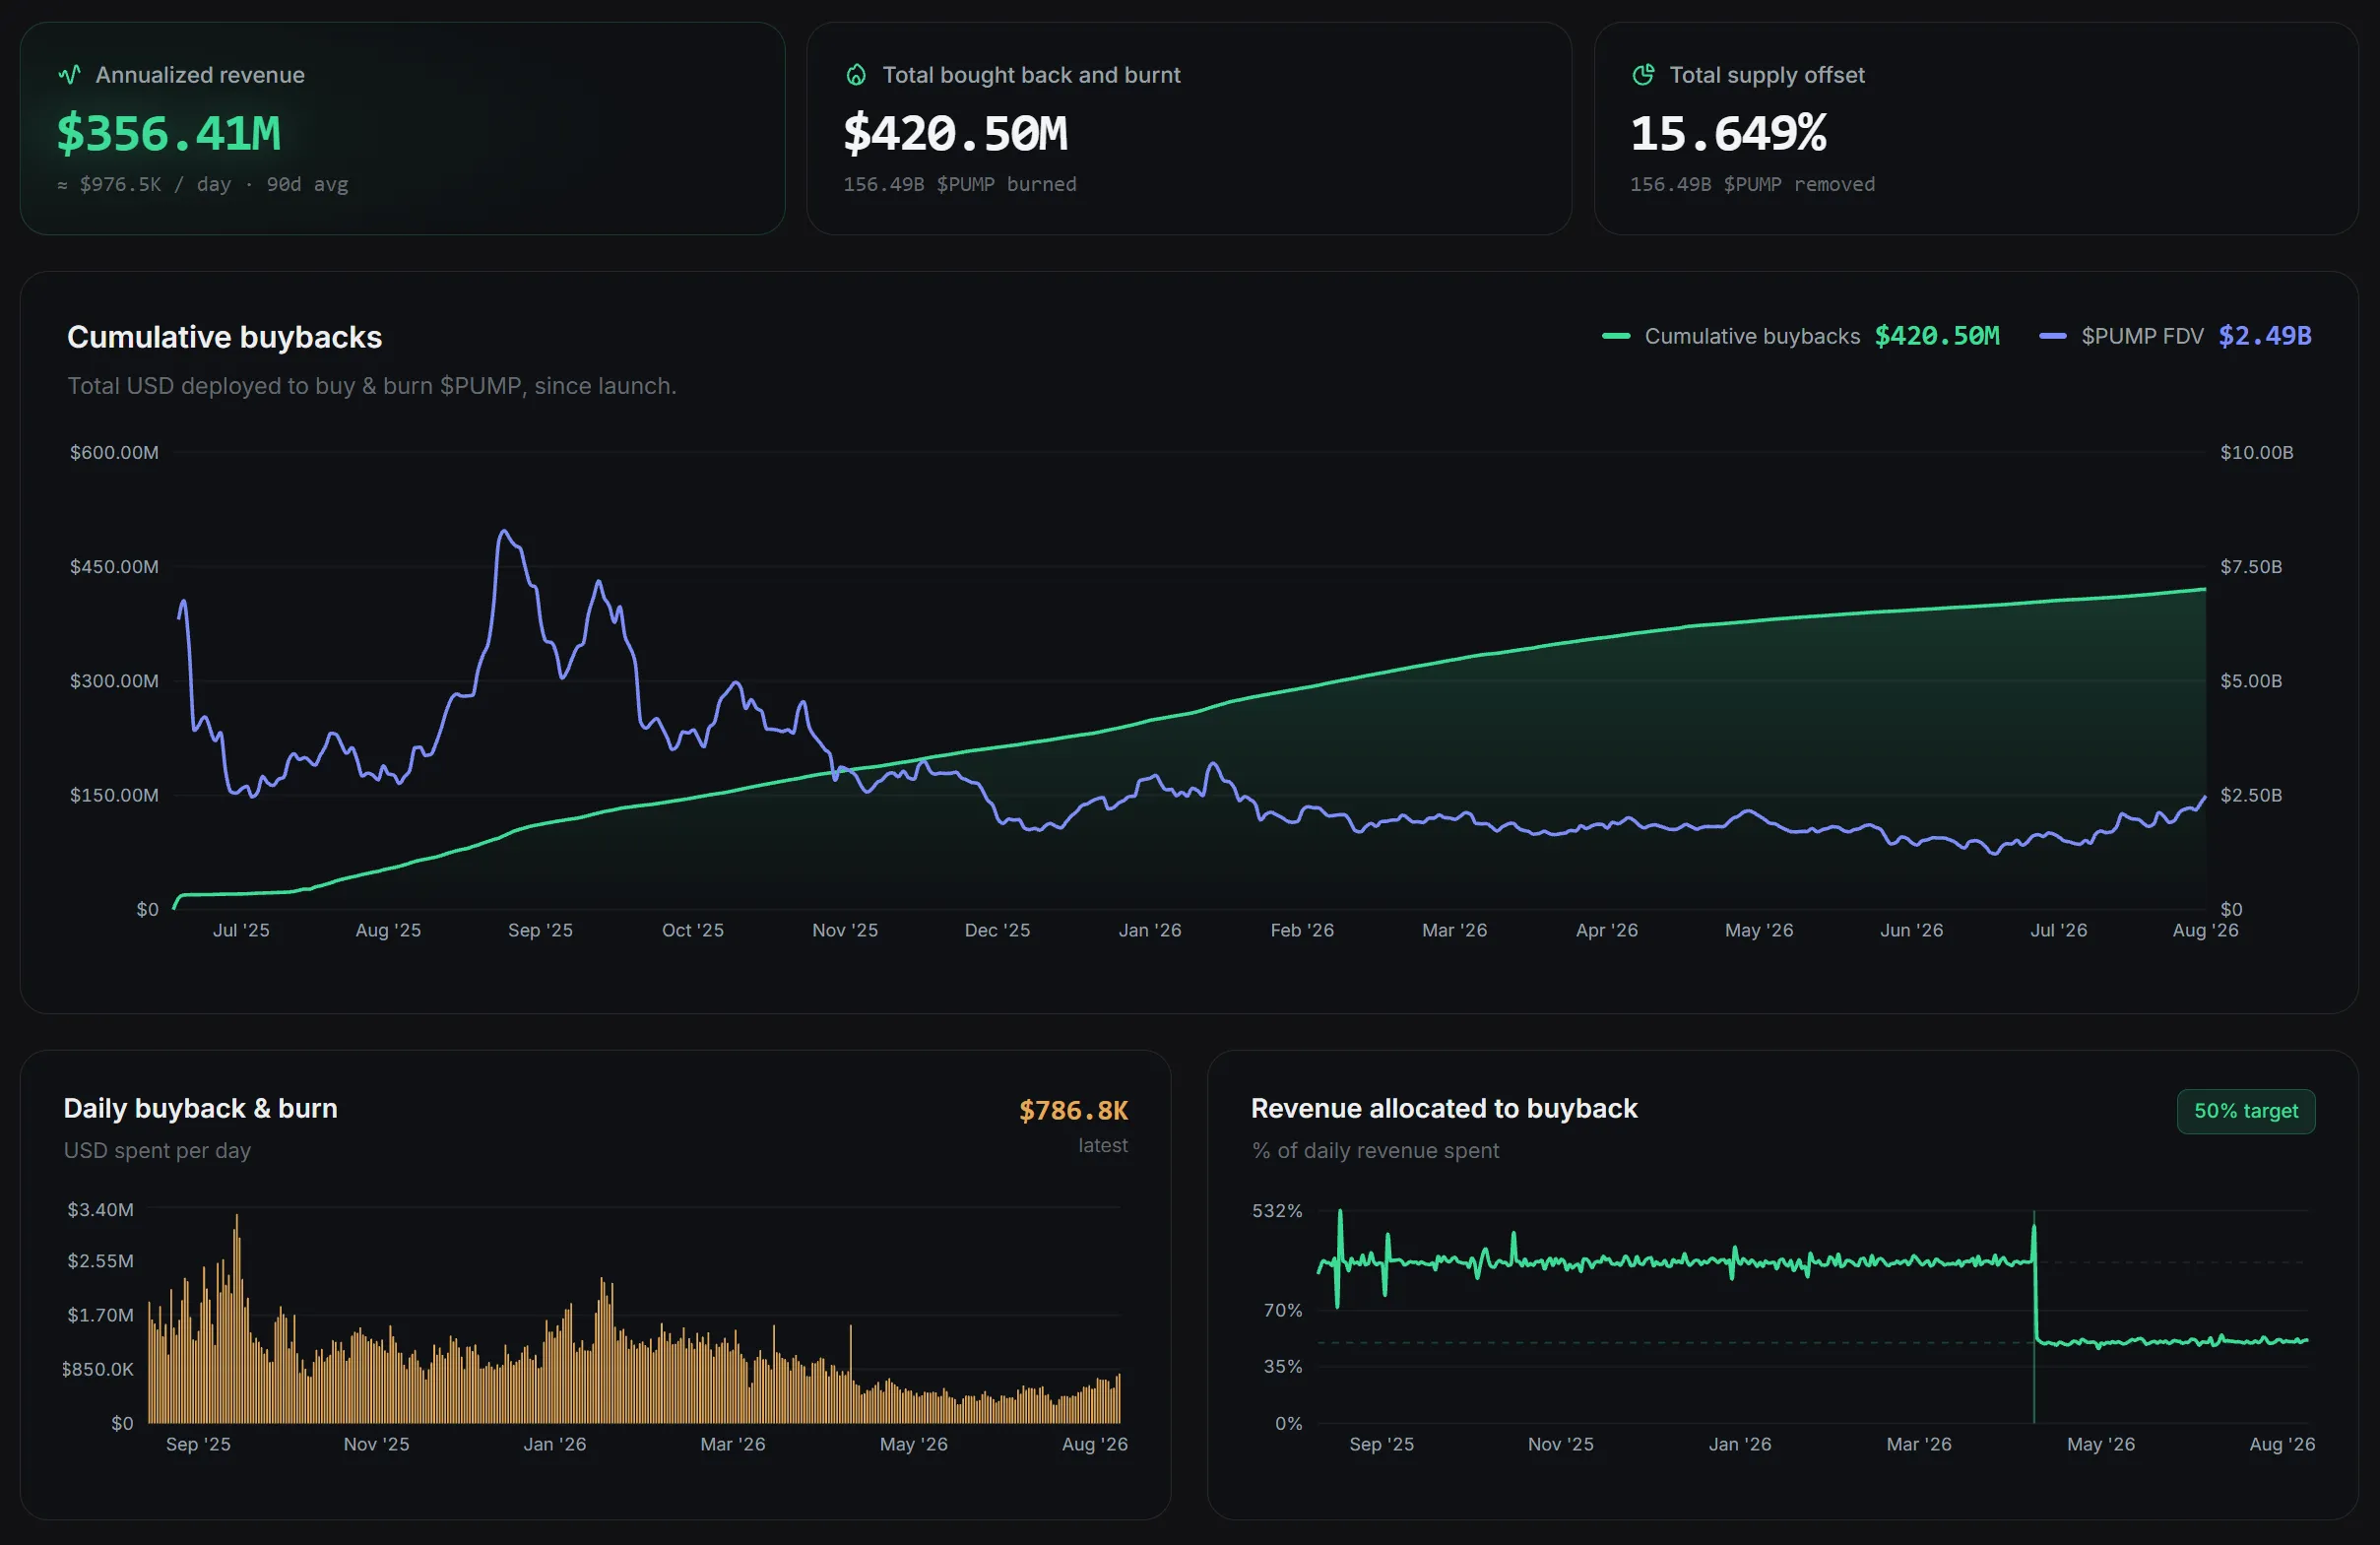Click the end point of cumulative buybacks line
The height and width of the screenshot is (1545, 2380).
[2204, 590]
